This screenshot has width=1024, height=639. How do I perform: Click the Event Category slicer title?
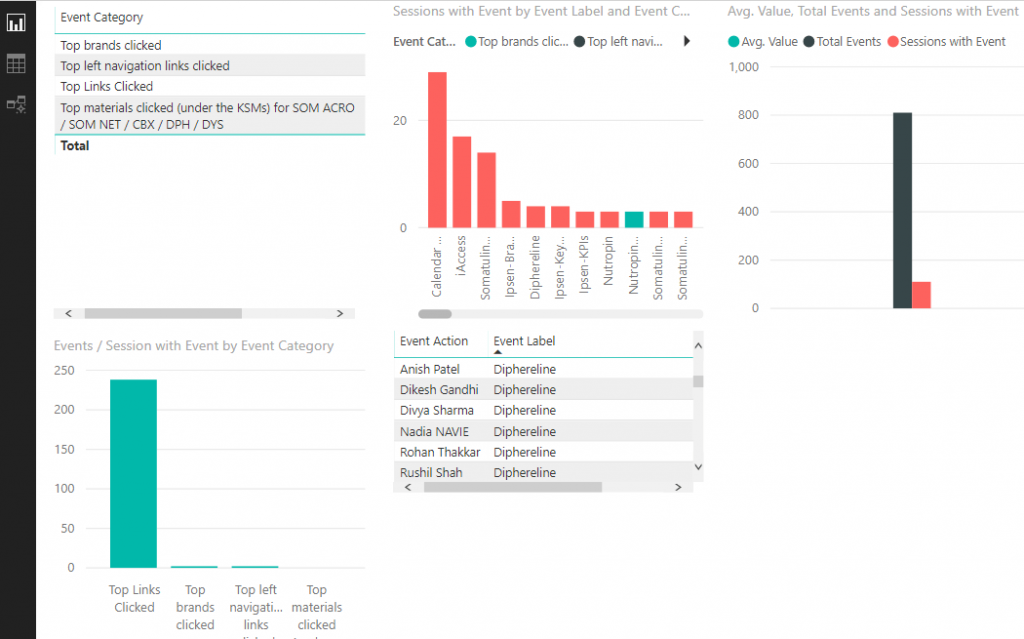[104, 17]
